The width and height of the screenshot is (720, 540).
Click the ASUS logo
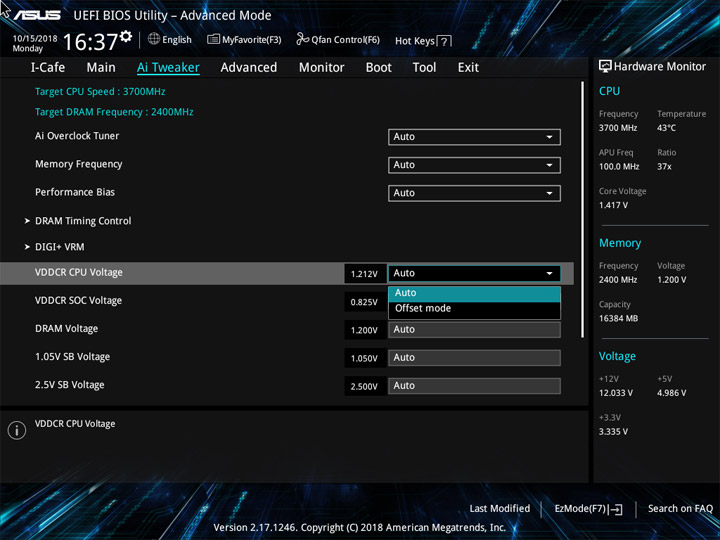tap(37, 15)
